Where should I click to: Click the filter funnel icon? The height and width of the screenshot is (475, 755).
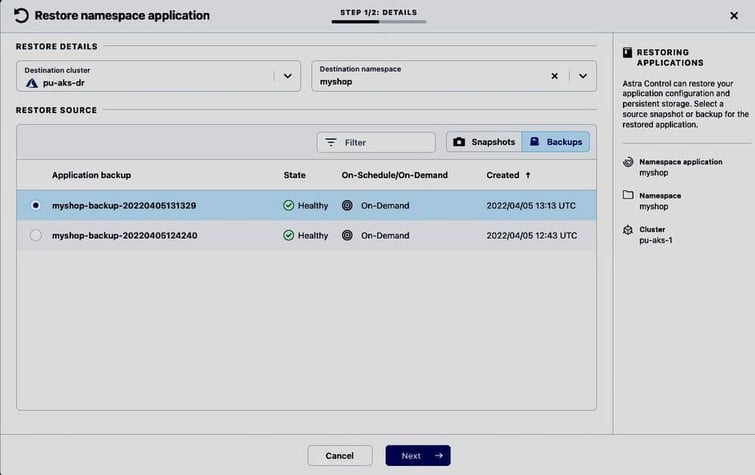(331, 143)
